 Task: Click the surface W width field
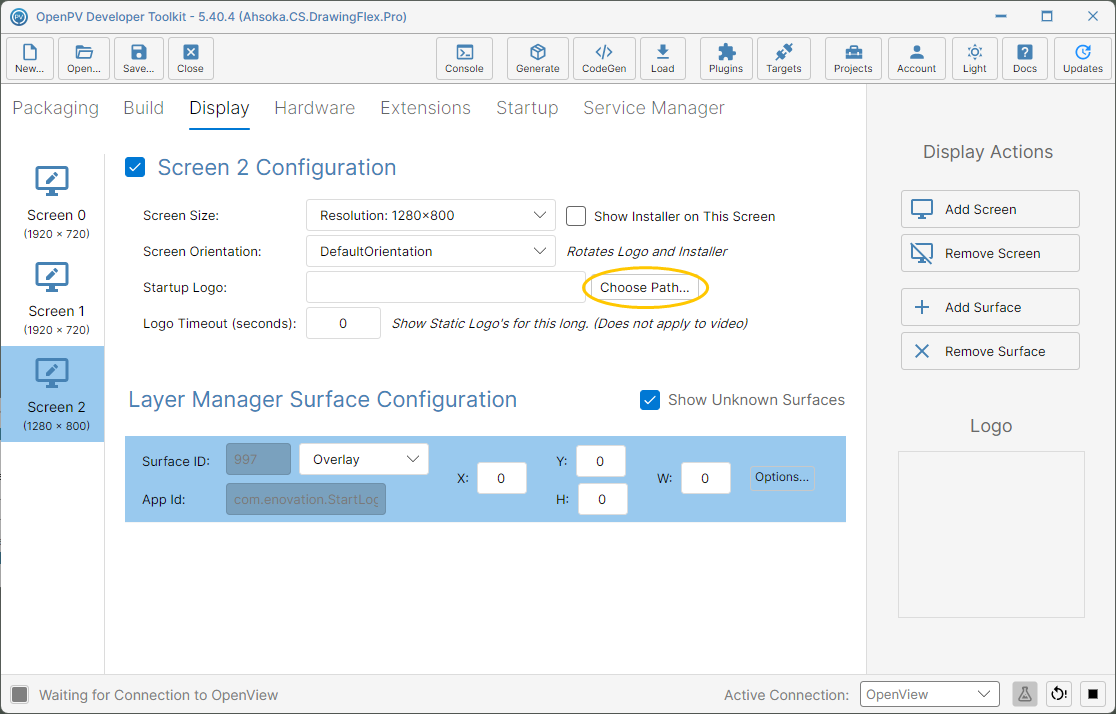click(705, 478)
